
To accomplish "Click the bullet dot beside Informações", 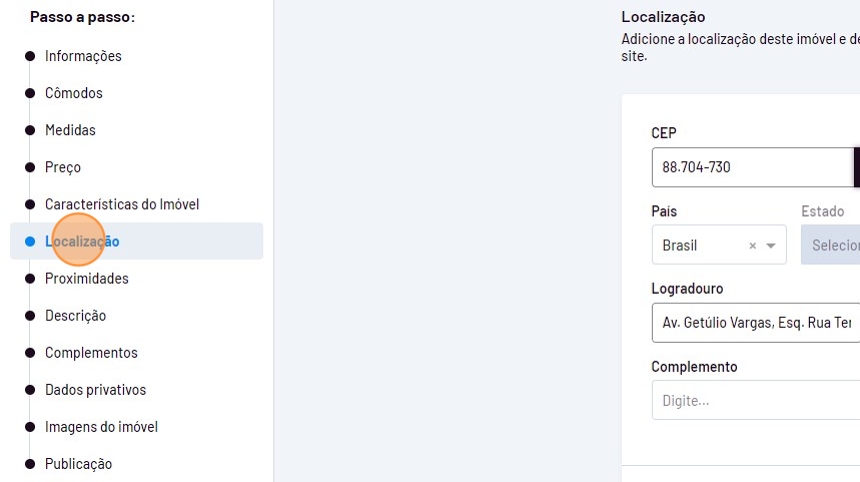I will pos(30,56).
